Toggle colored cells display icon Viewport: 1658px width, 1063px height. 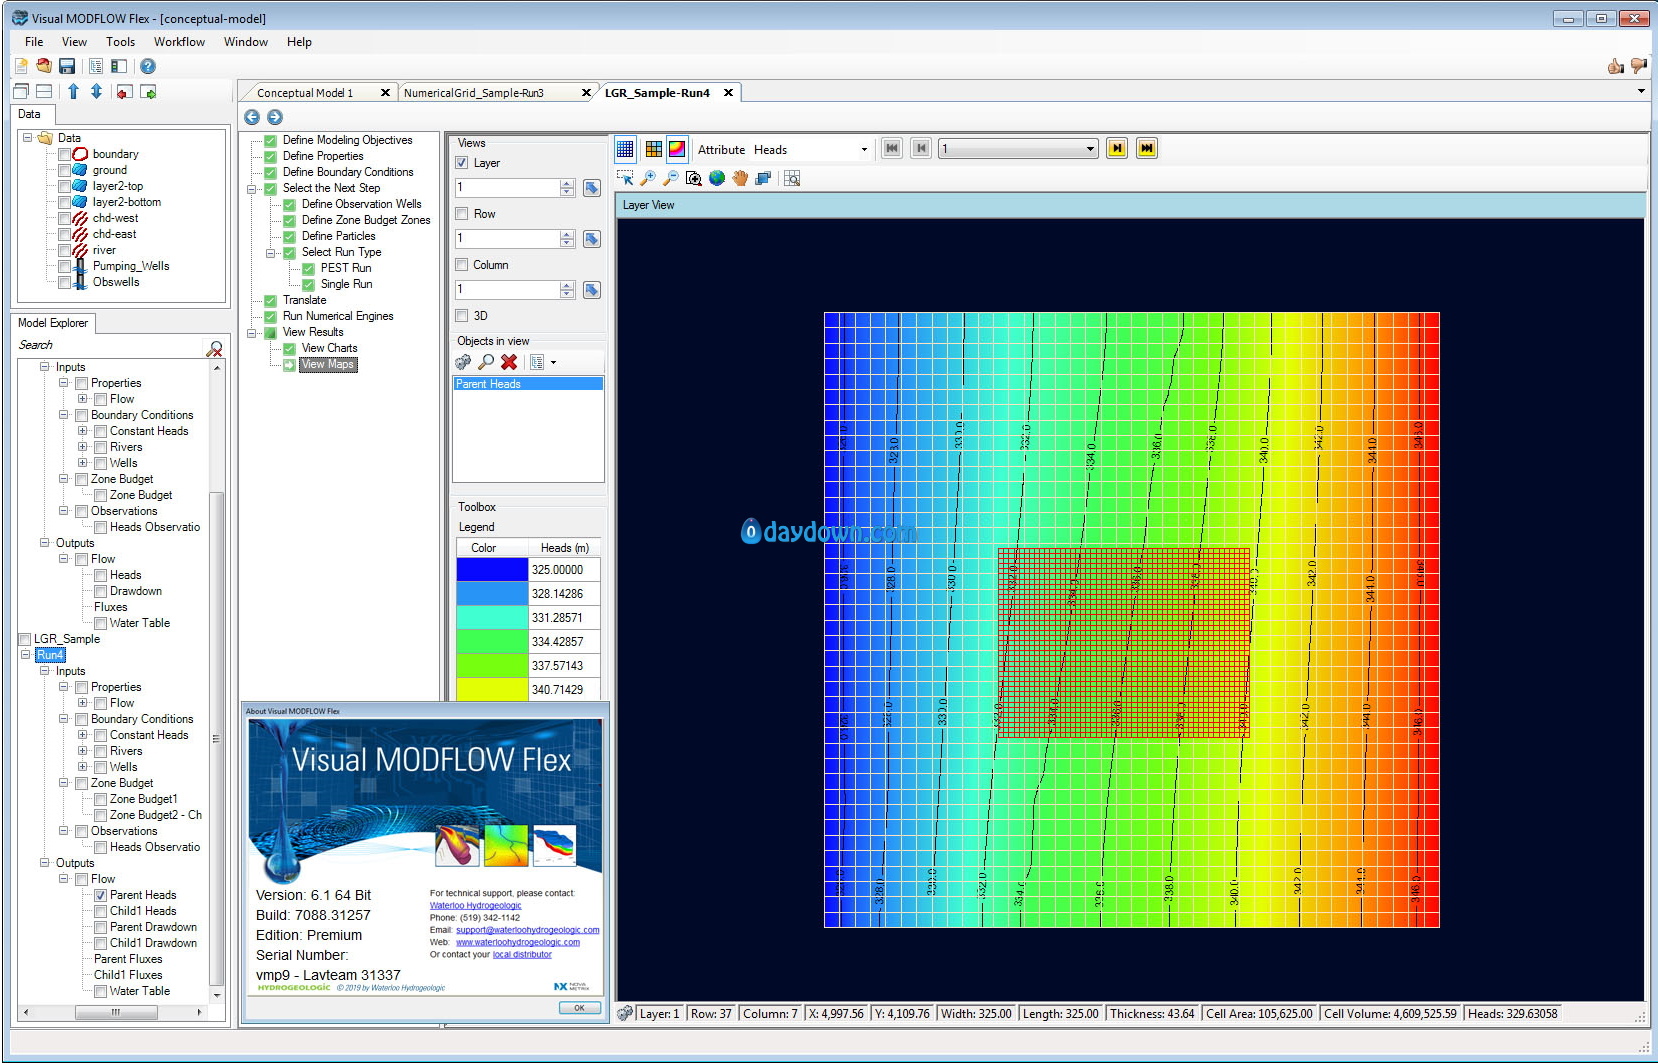point(653,149)
